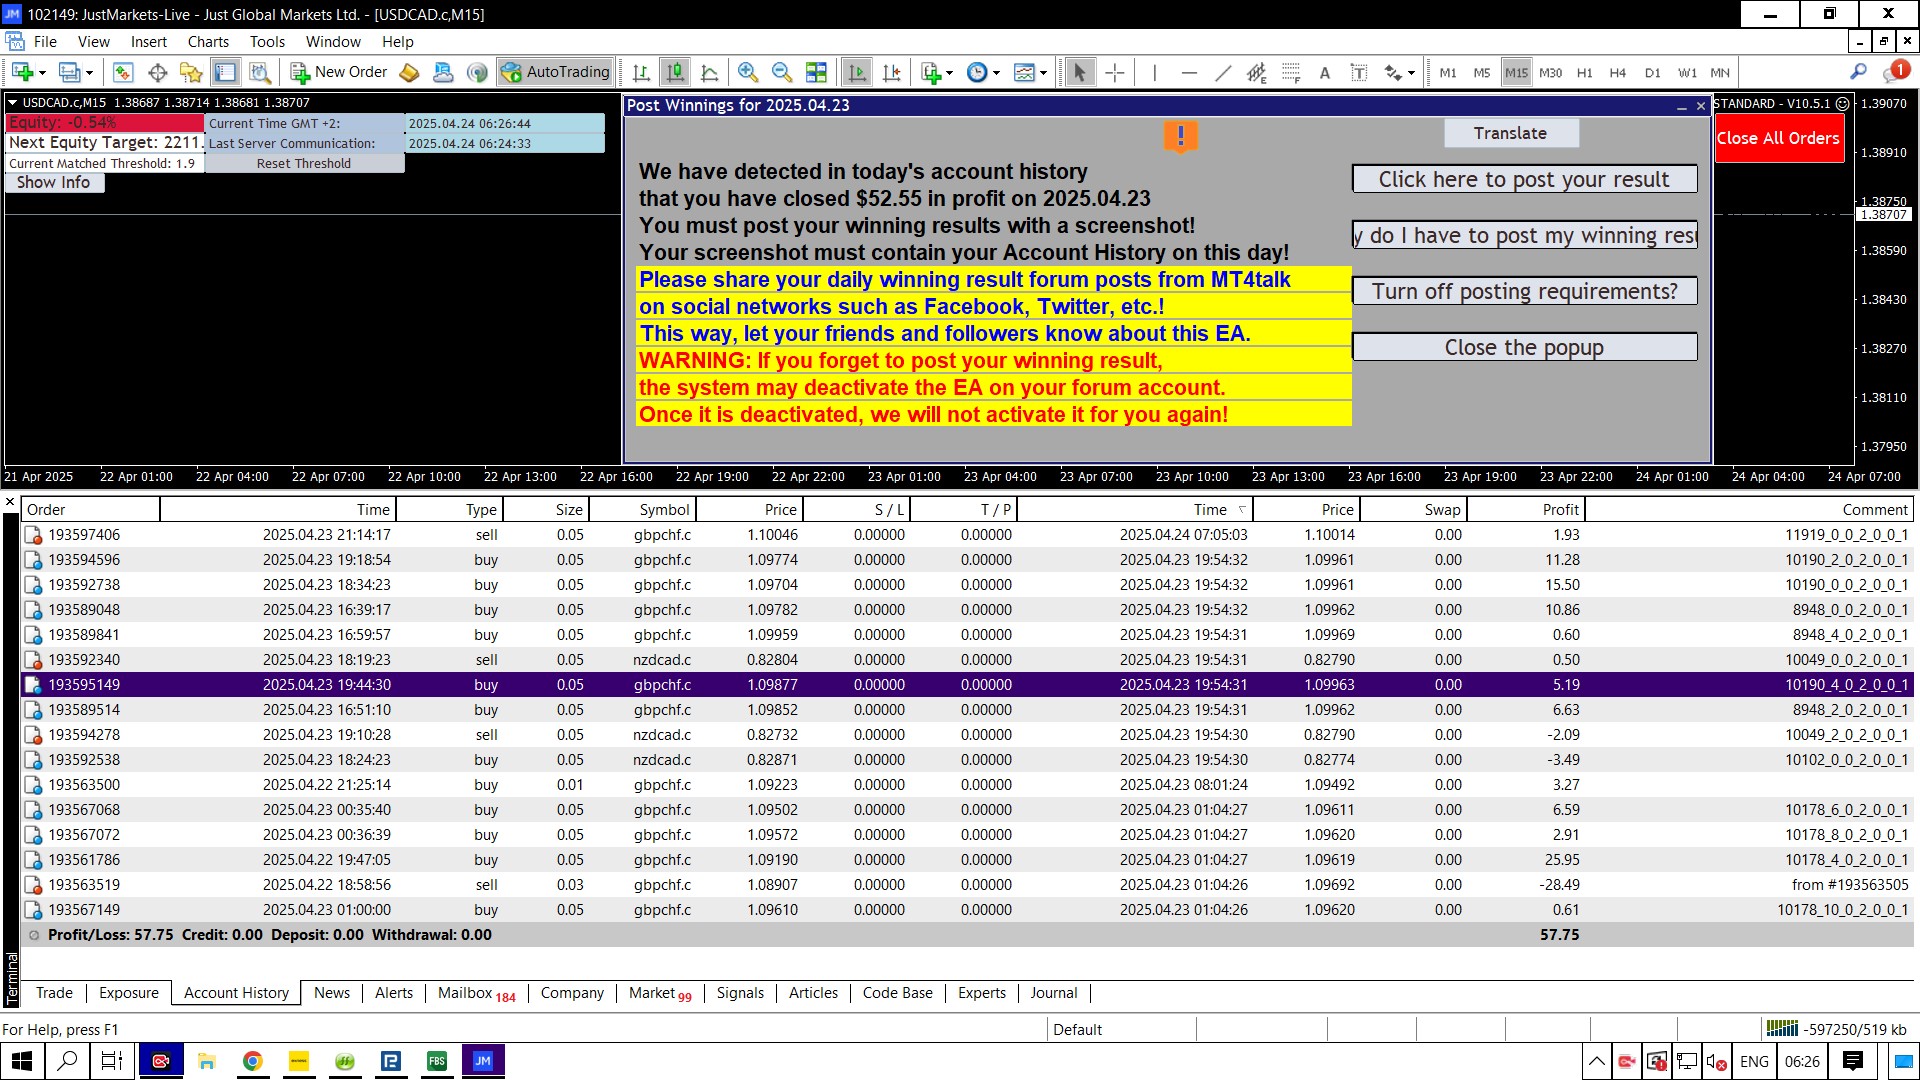Switch timeframe to H1
The image size is (1920, 1080).
pos(1584,72)
